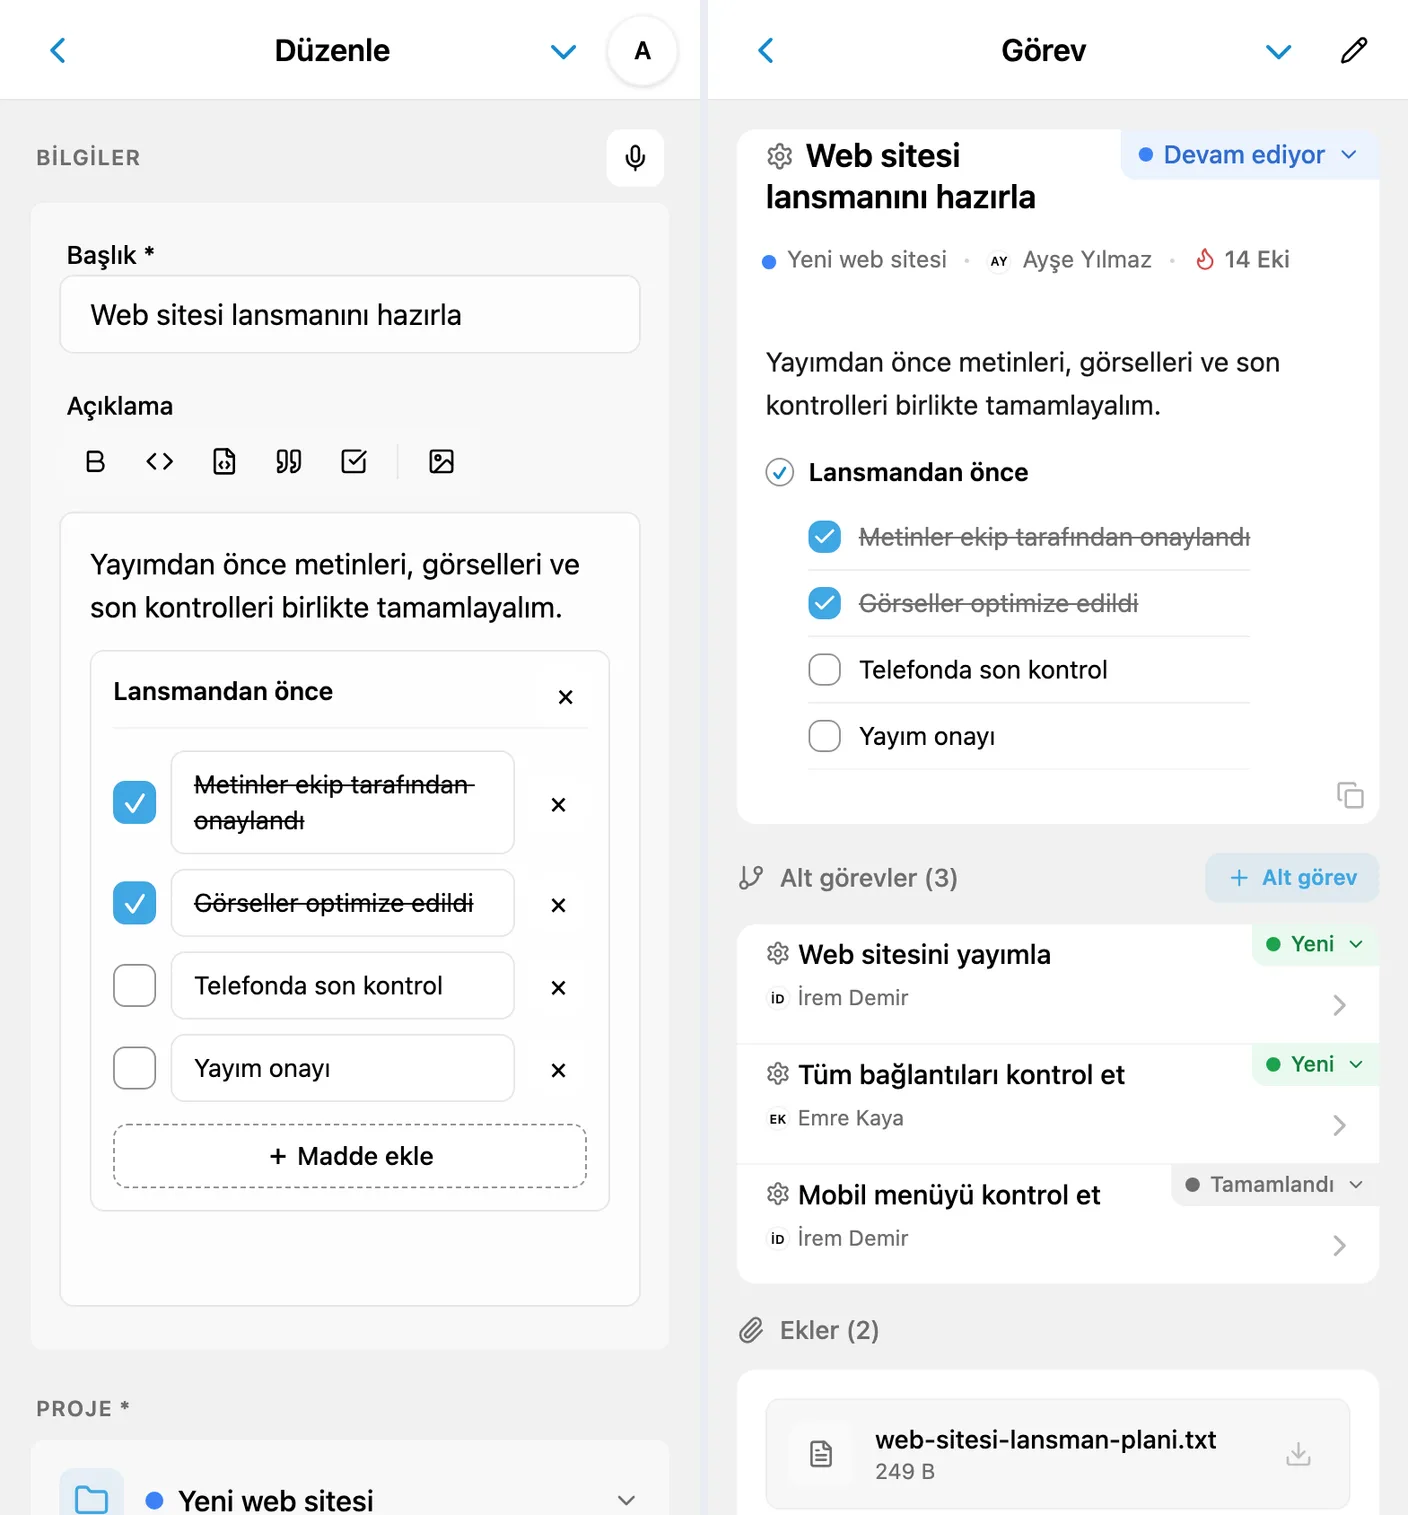Uncheck 'Görseller optimize edildi' in task view
The image size is (1408, 1515).
click(824, 603)
